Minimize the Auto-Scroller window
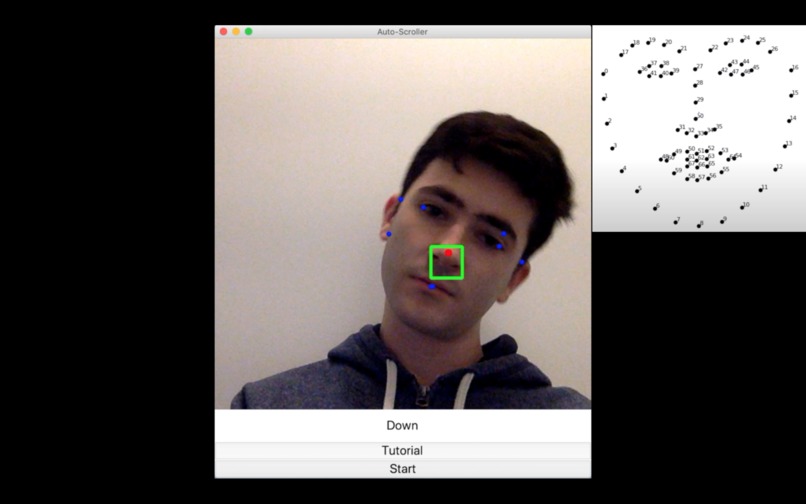 coord(236,31)
